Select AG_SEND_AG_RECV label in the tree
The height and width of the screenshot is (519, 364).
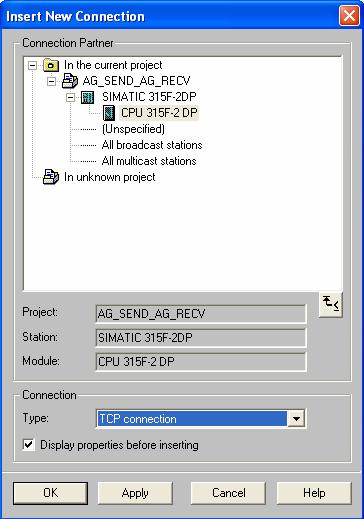point(136,81)
